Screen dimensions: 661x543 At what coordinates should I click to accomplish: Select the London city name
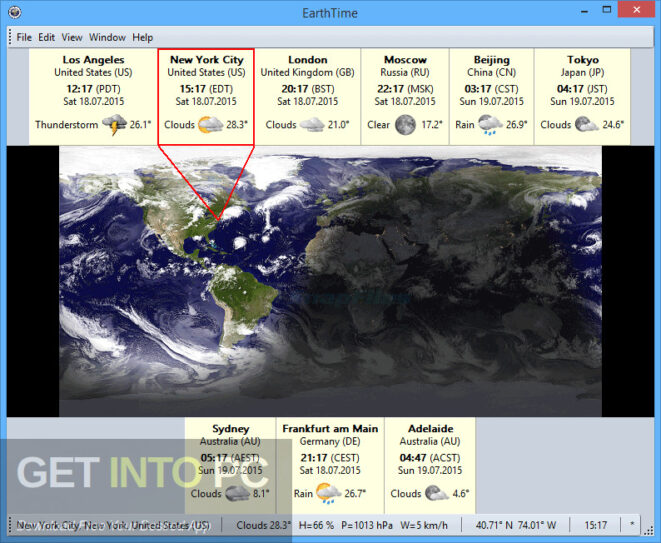(x=308, y=60)
